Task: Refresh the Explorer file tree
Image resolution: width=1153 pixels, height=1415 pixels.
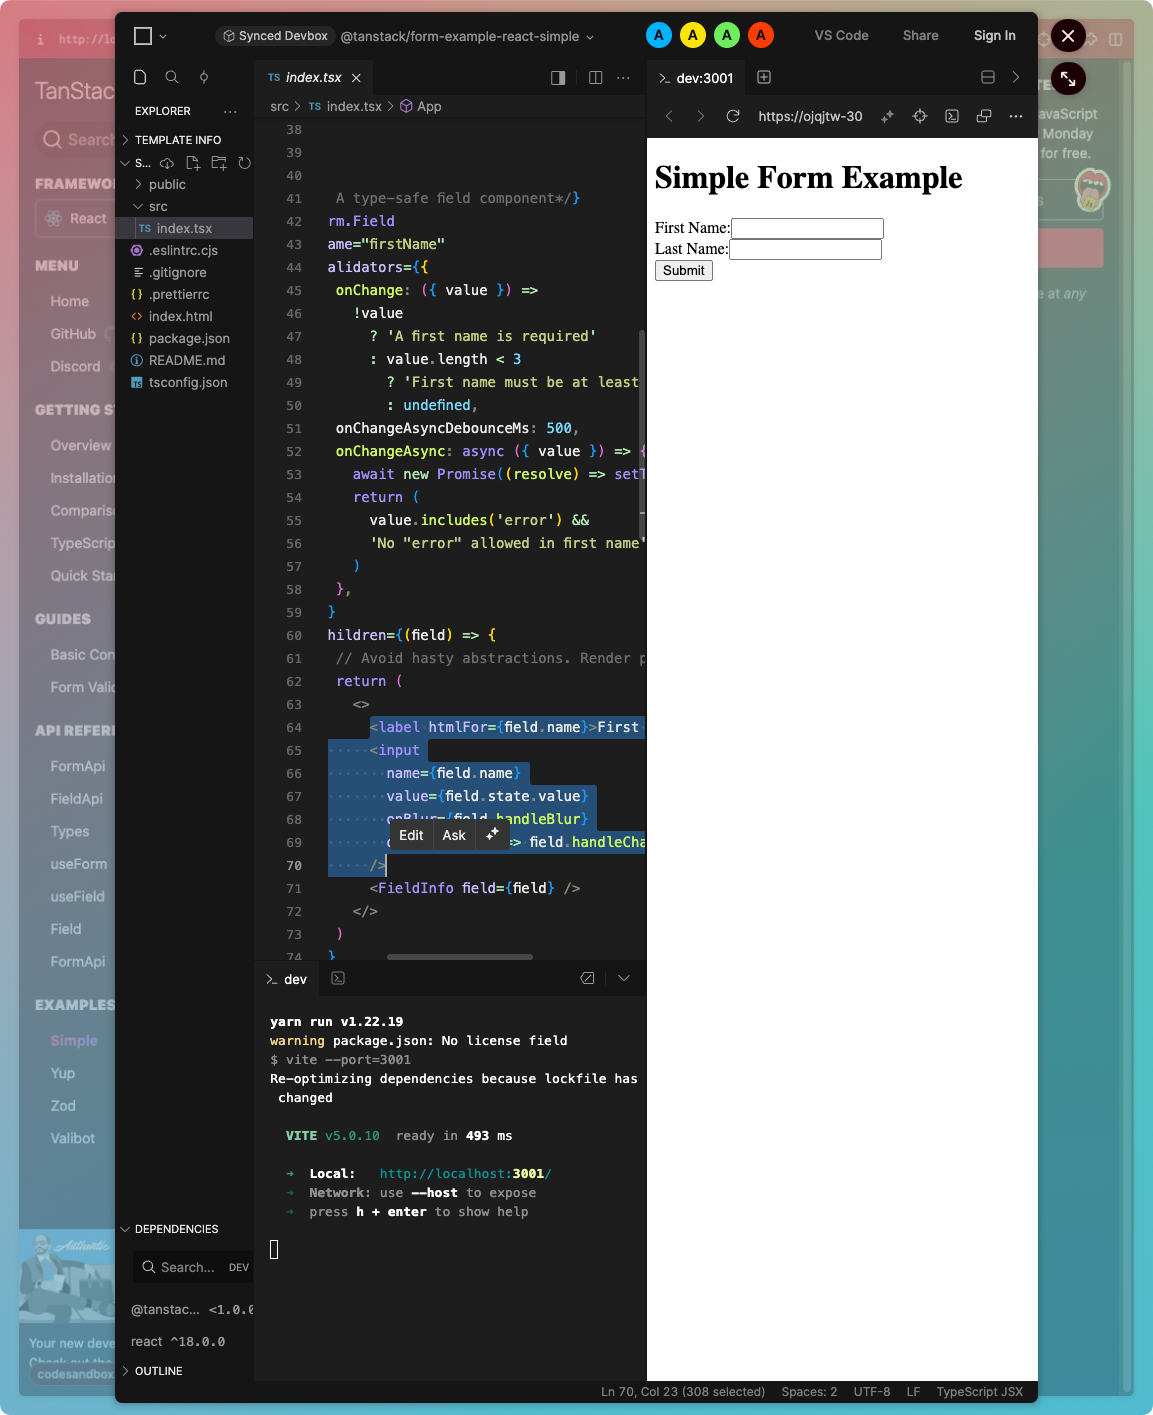Action: pos(245,163)
